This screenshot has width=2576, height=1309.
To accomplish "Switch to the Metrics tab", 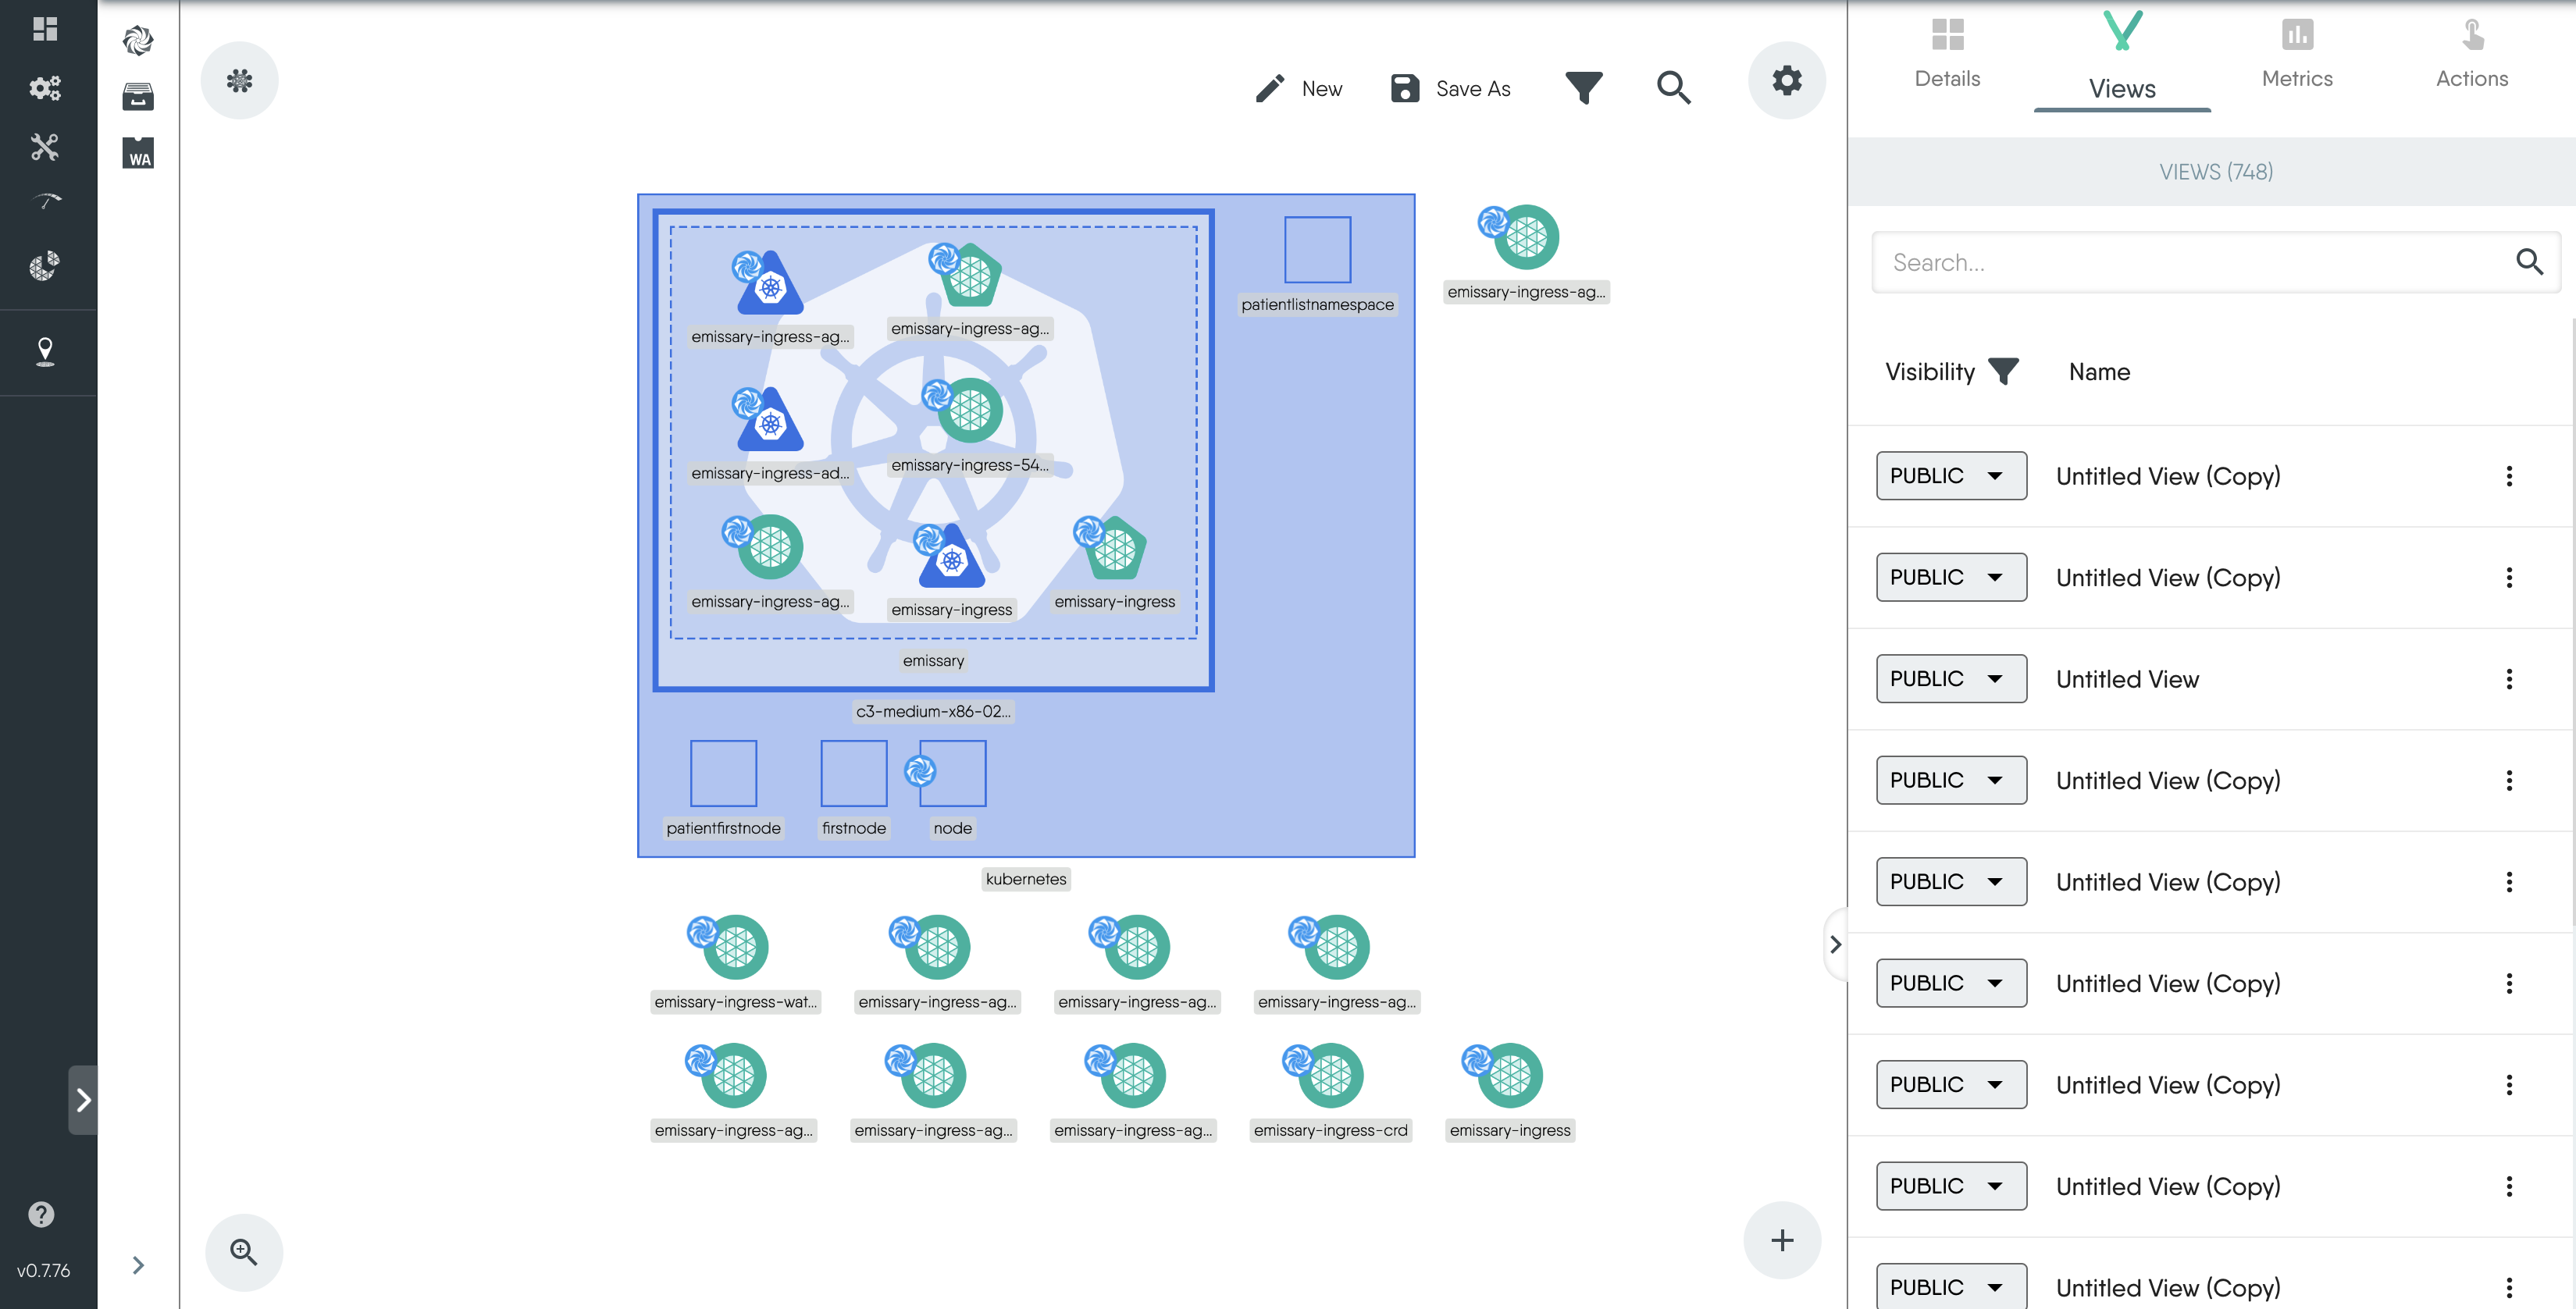I will tap(2296, 53).
